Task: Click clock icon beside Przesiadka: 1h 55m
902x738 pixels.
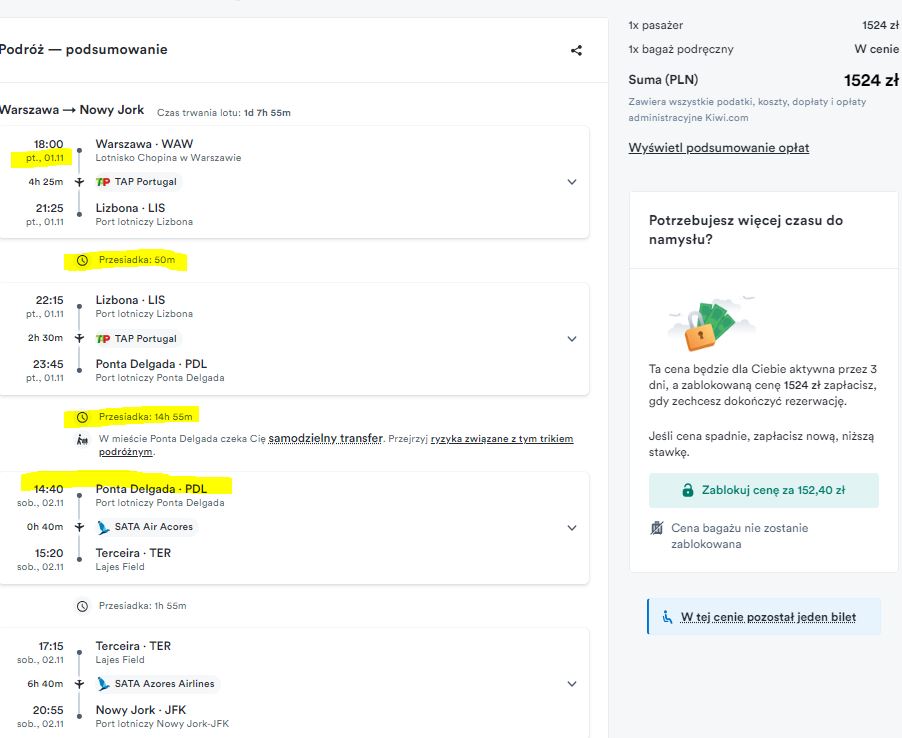Action: (82, 606)
